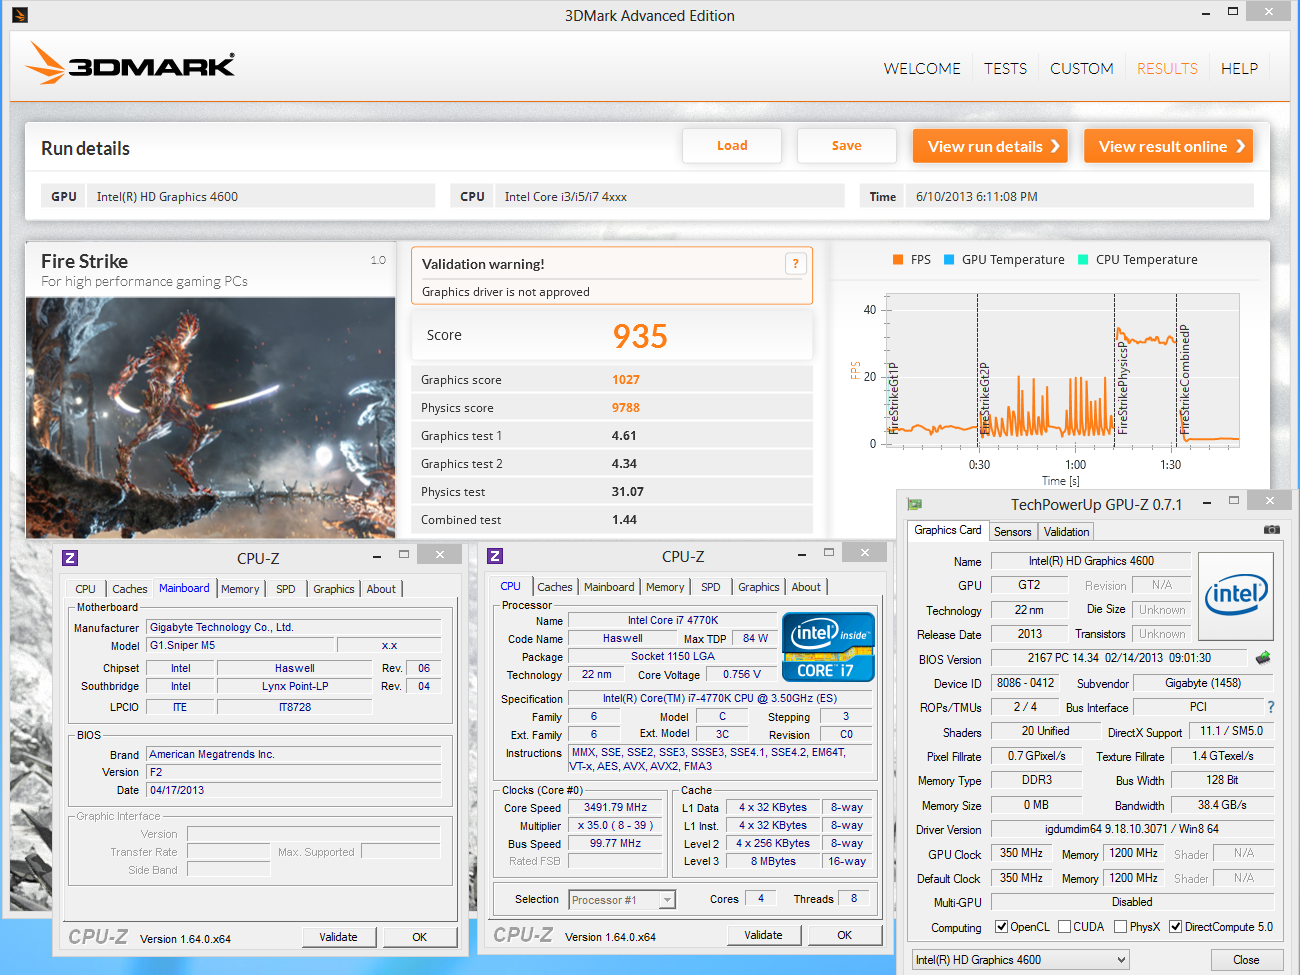Switch to the Sensors tab in GPU-Z
This screenshot has height=975, width=1300.
pos(1012,532)
